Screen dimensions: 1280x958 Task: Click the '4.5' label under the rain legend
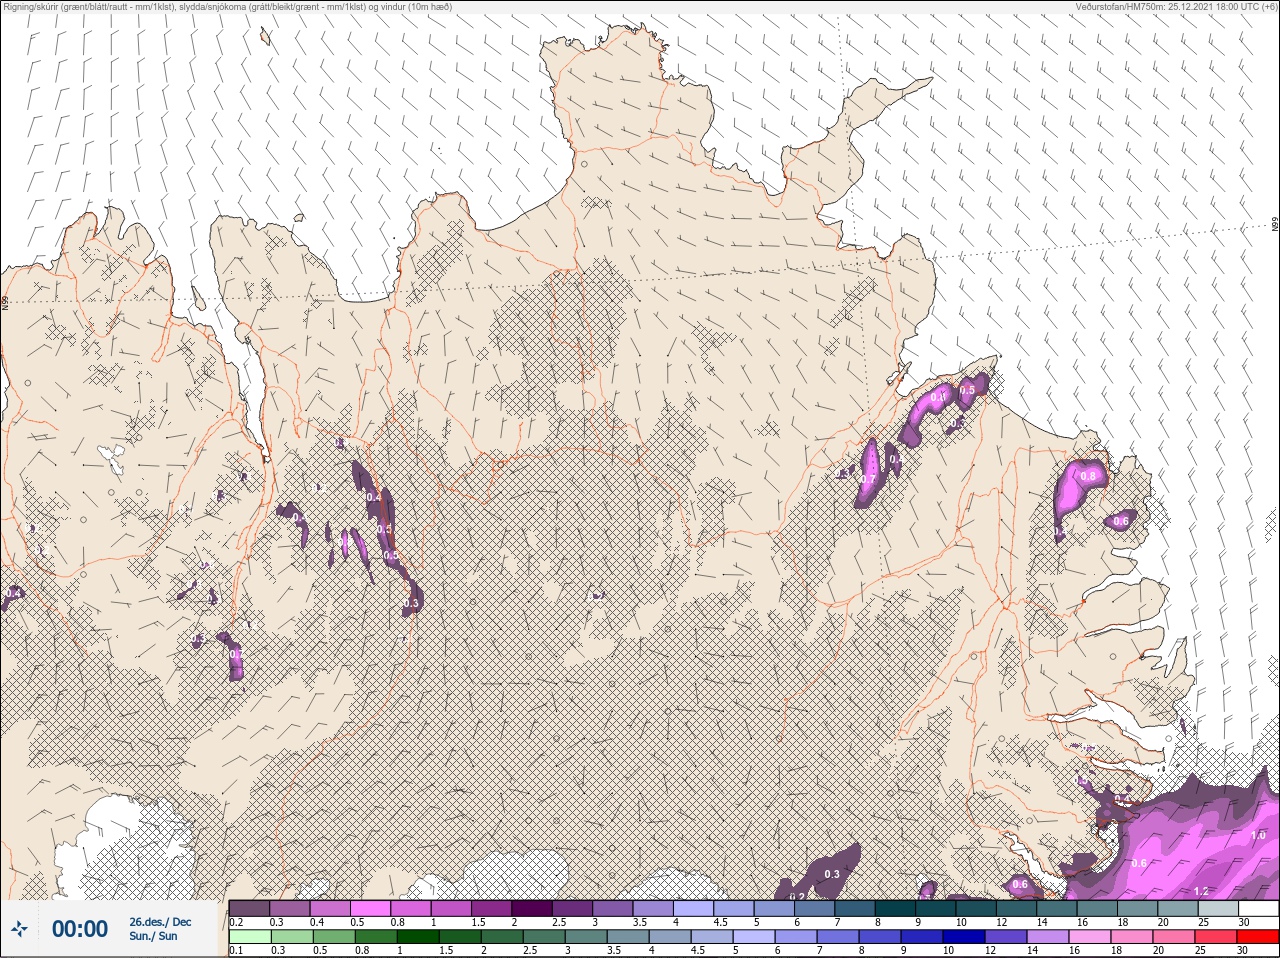(x=698, y=951)
